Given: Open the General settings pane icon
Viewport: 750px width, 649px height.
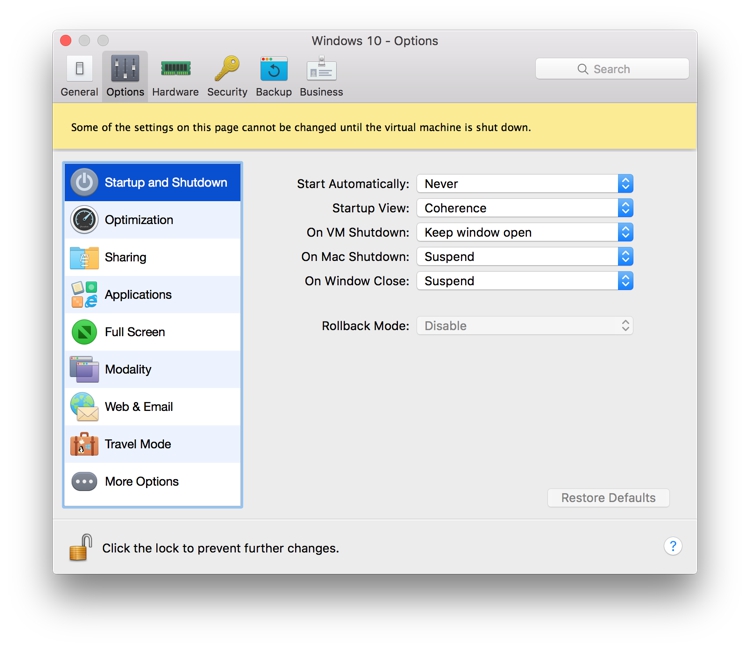Looking at the screenshot, I should pos(79,68).
